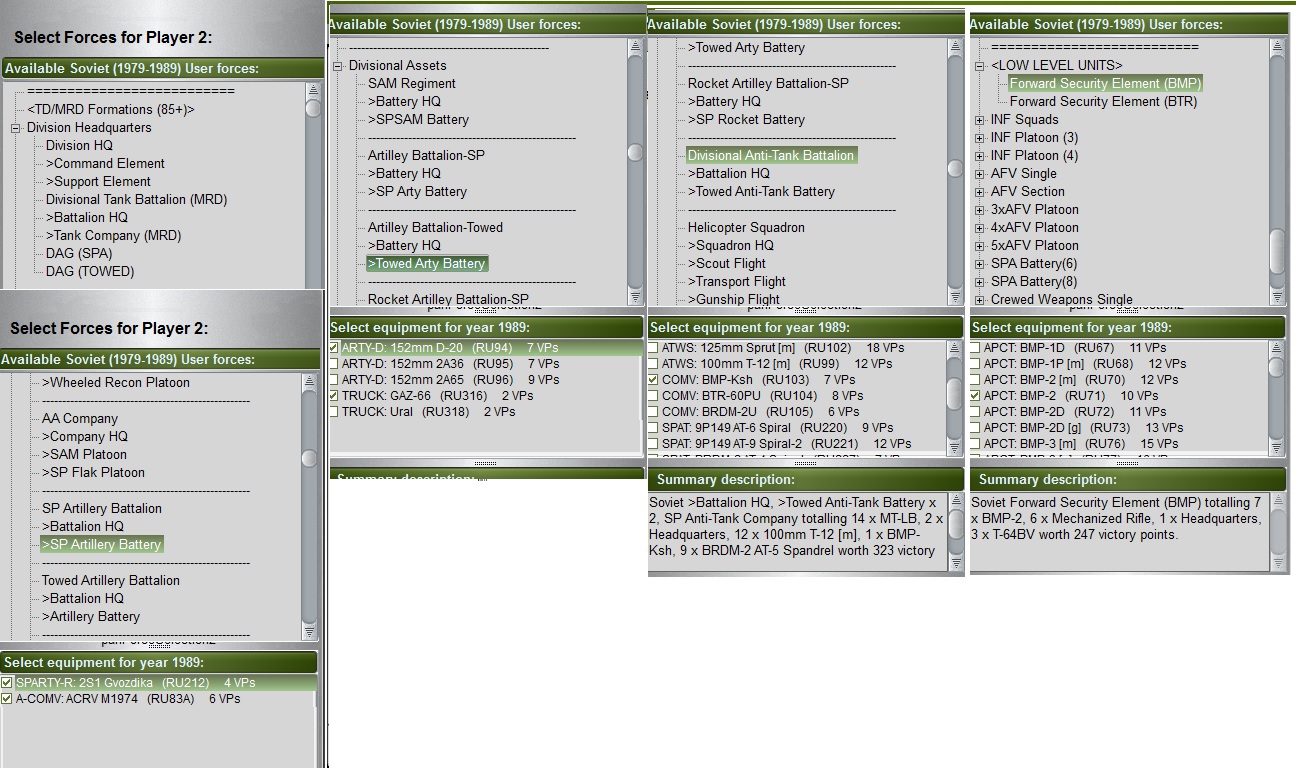Select Artilley Battalion-Towed tree item

(x=435, y=228)
